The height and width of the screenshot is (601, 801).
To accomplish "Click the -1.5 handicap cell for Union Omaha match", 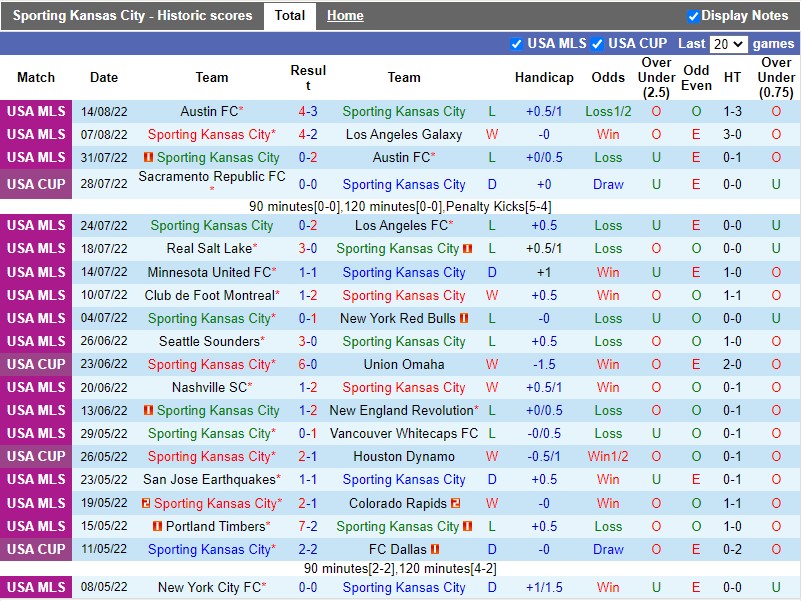I will (x=544, y=364).
